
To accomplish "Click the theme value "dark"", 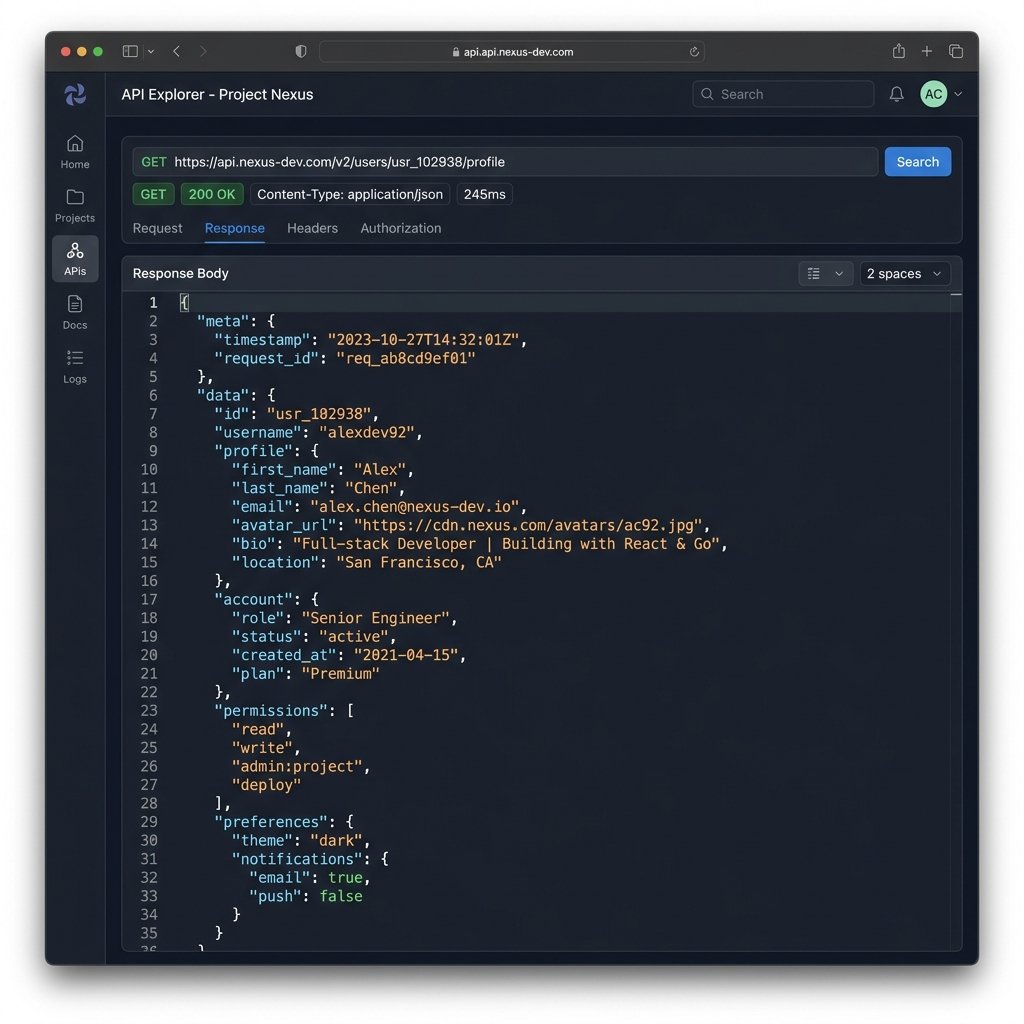I will click(x=336, y=840).
